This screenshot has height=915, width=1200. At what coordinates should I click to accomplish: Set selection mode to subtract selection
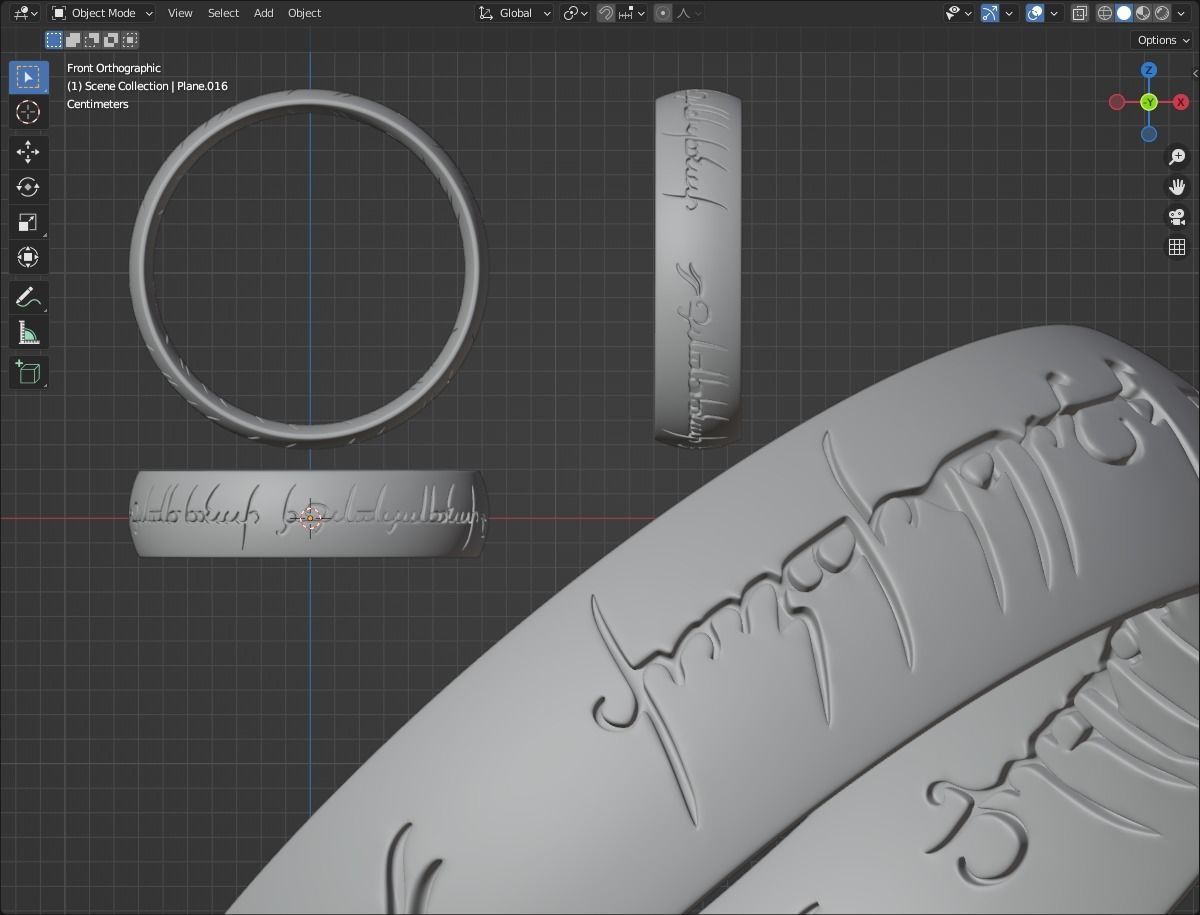[x=92, y=40]
